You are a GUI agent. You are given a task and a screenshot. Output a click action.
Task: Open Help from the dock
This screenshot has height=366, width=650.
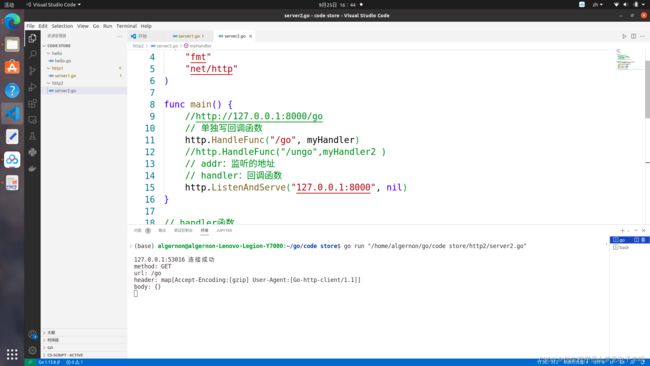[x=12, y=90]
